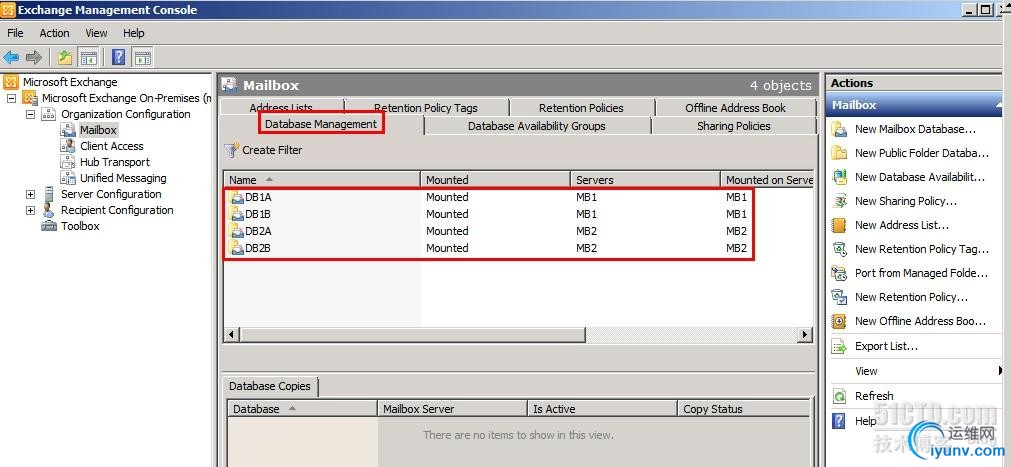Image resolution: width=1011 pixels, height=467 pixels.
Task: Click the New Offline Address Book icon
Action: click(839, 321)
